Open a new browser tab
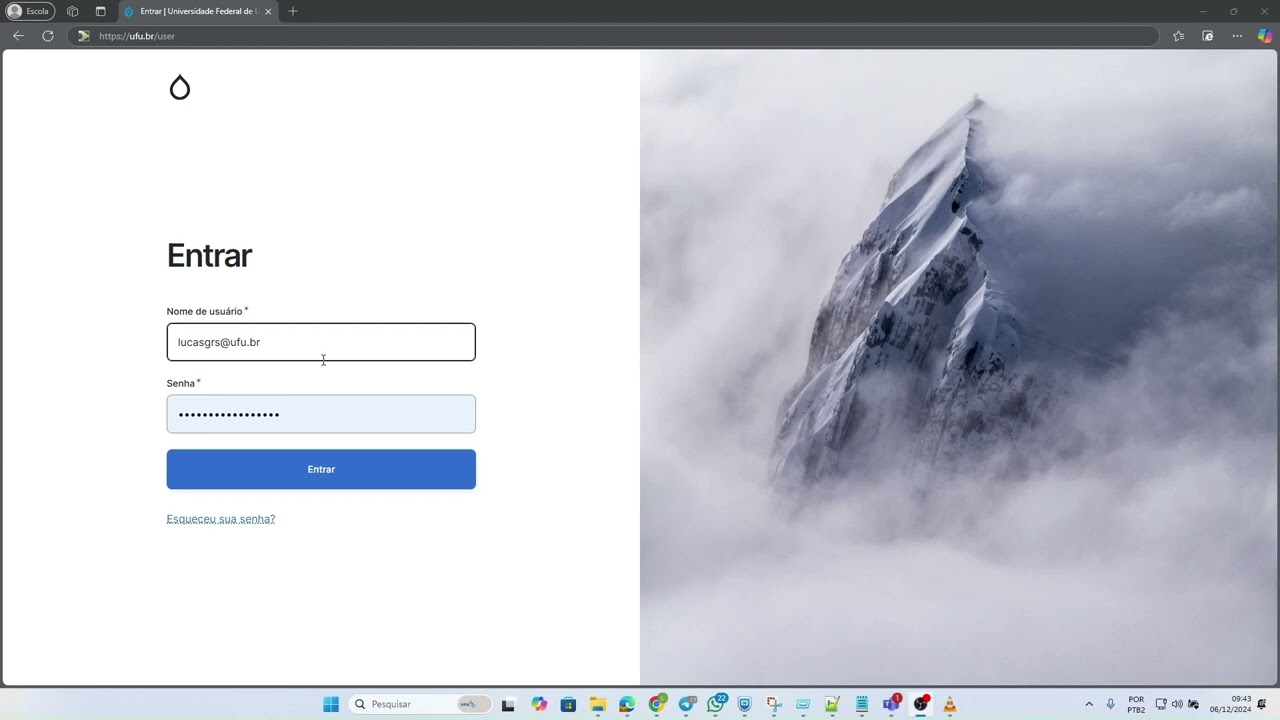The image size is (1280, 720). click(x=292, y=11)
